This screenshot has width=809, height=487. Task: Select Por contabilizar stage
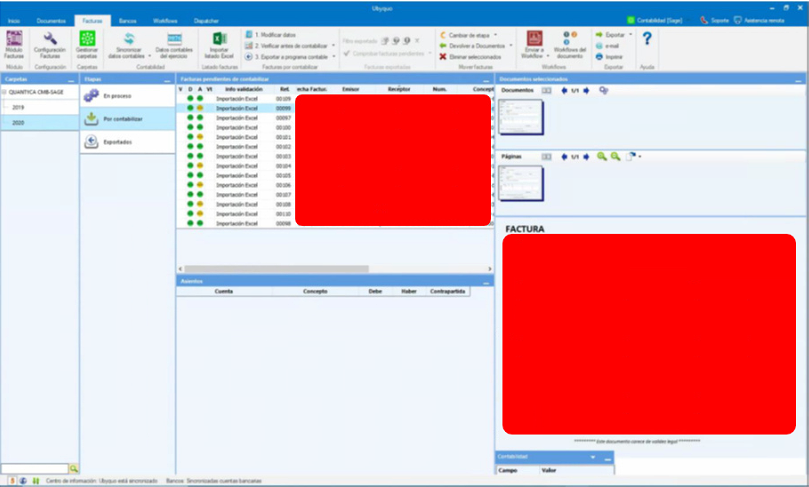coord(127,119)
